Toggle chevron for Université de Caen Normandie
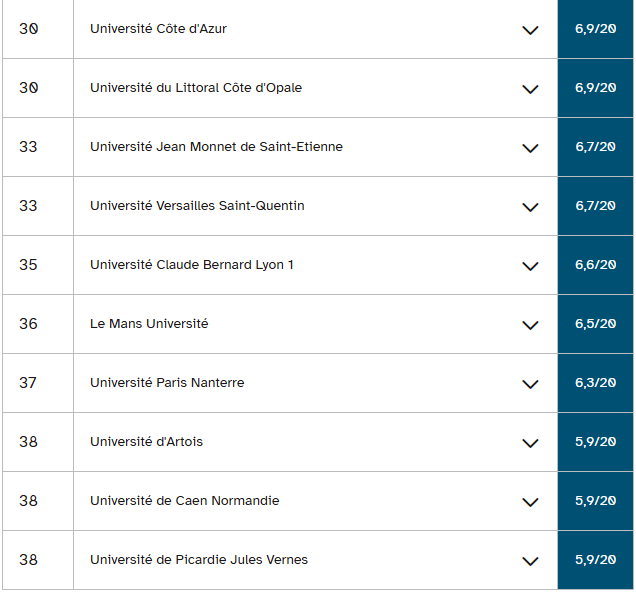 [531, 502]
